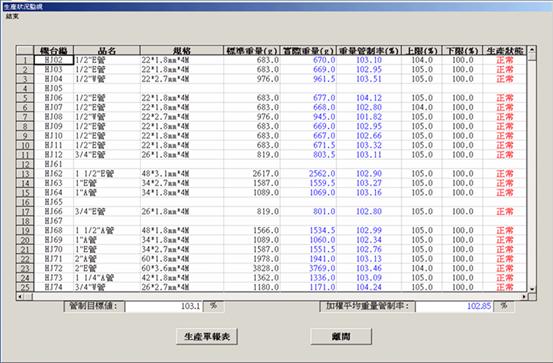Click the 下限(%) column header
The image size is (553, 363).
click(462, 50)
